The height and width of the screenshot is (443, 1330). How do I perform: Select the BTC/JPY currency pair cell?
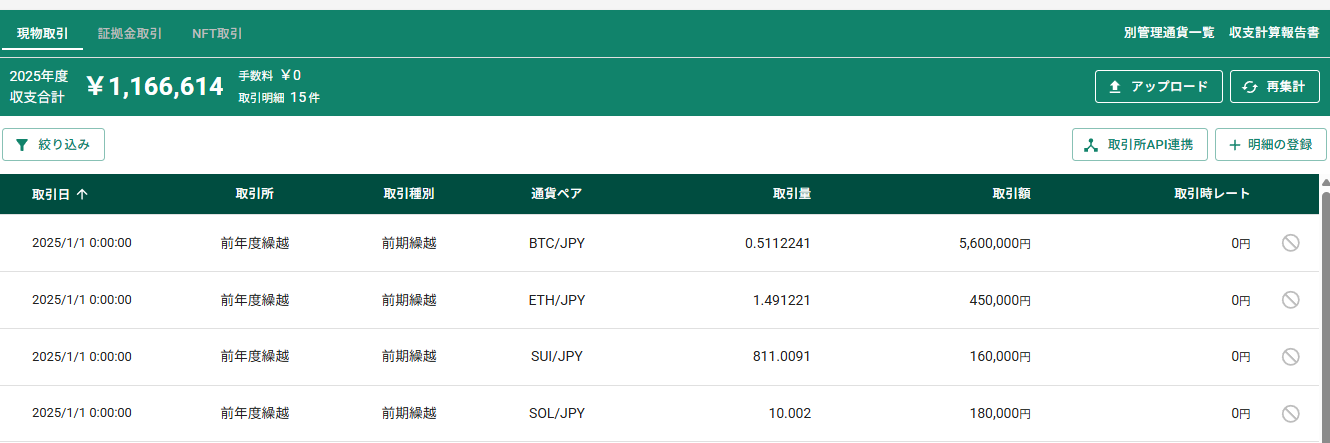(557, 242)
